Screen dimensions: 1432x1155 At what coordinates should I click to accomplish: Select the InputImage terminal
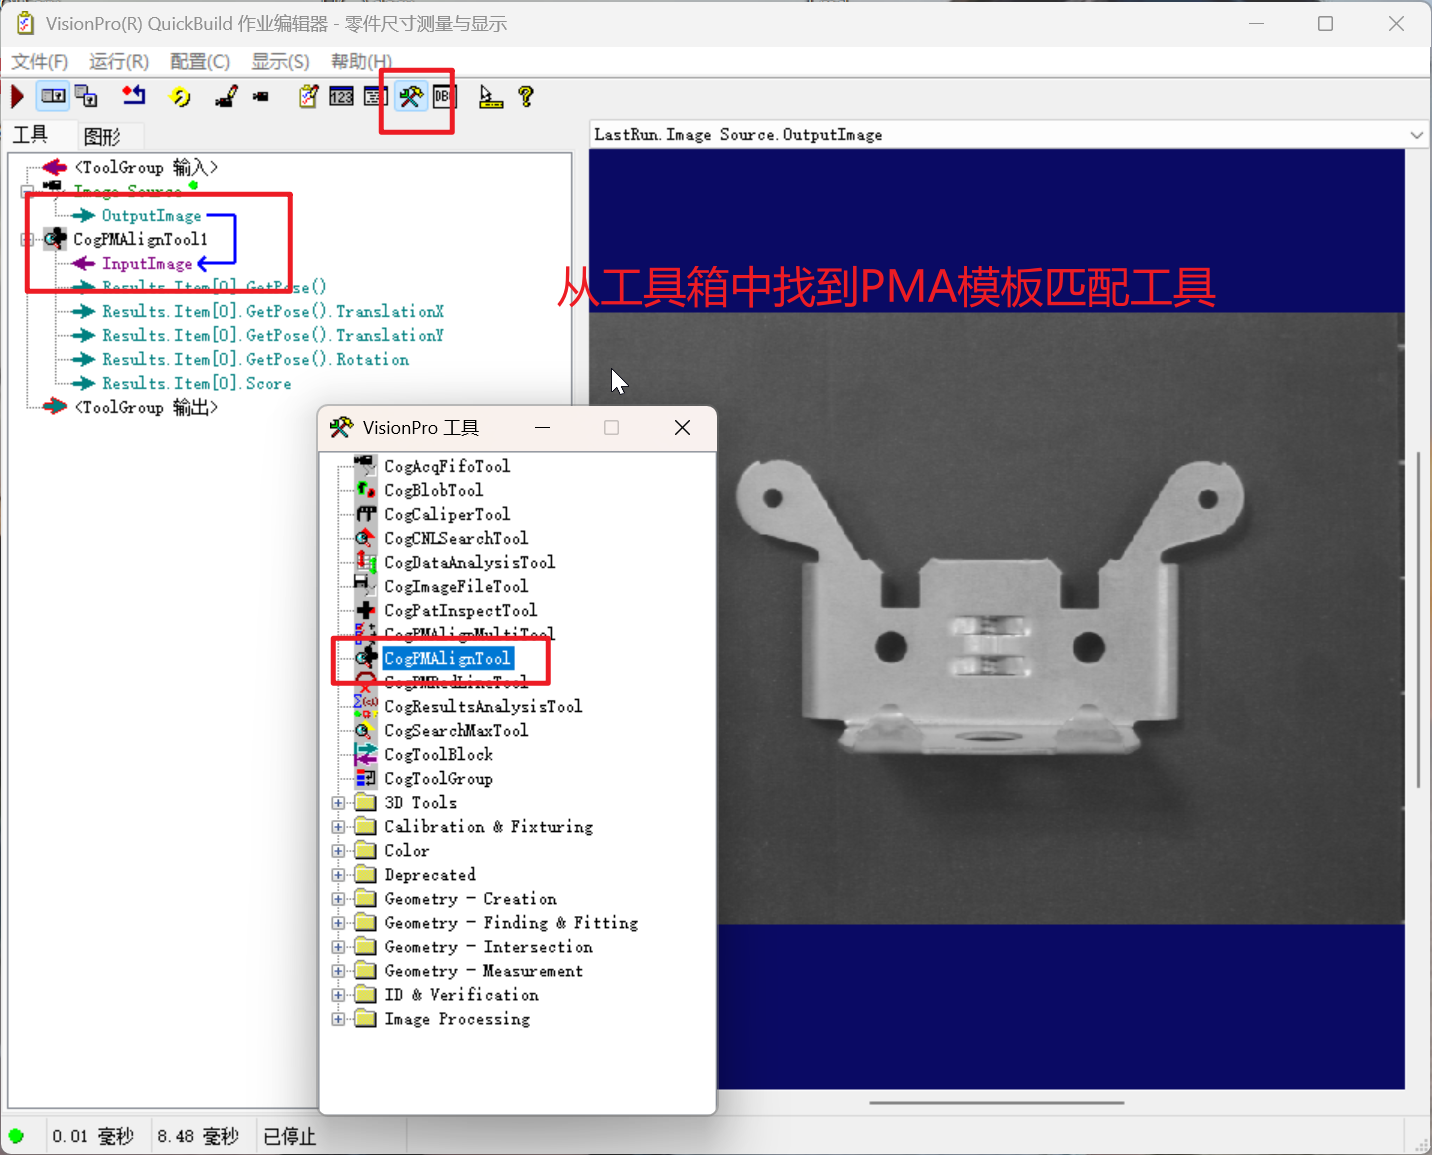point(147,263)
